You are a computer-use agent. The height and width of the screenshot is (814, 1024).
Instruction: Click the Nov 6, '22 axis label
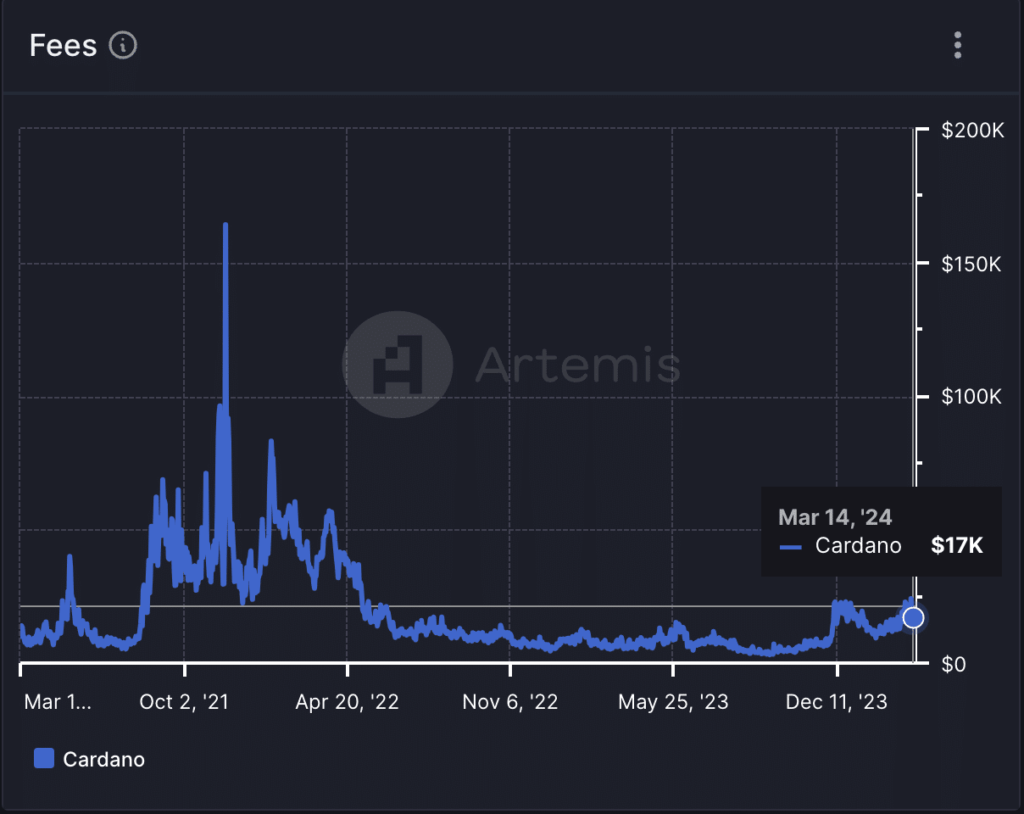[510, 702]
